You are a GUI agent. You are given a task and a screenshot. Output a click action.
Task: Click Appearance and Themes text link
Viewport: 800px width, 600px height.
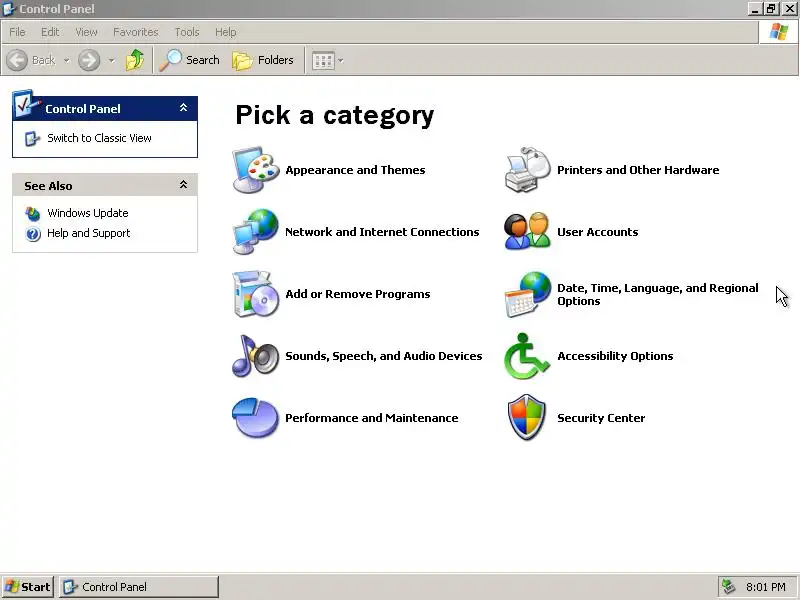[x=355, y=170]
